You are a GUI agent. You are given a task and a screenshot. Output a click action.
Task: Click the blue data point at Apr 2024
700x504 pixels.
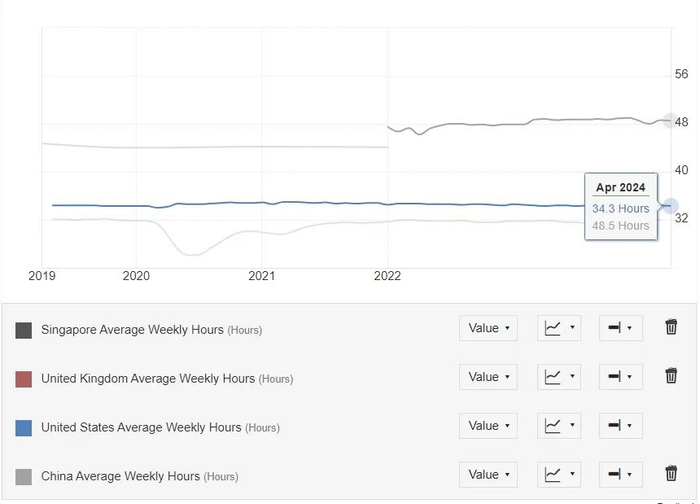click(x=670, y=206)
